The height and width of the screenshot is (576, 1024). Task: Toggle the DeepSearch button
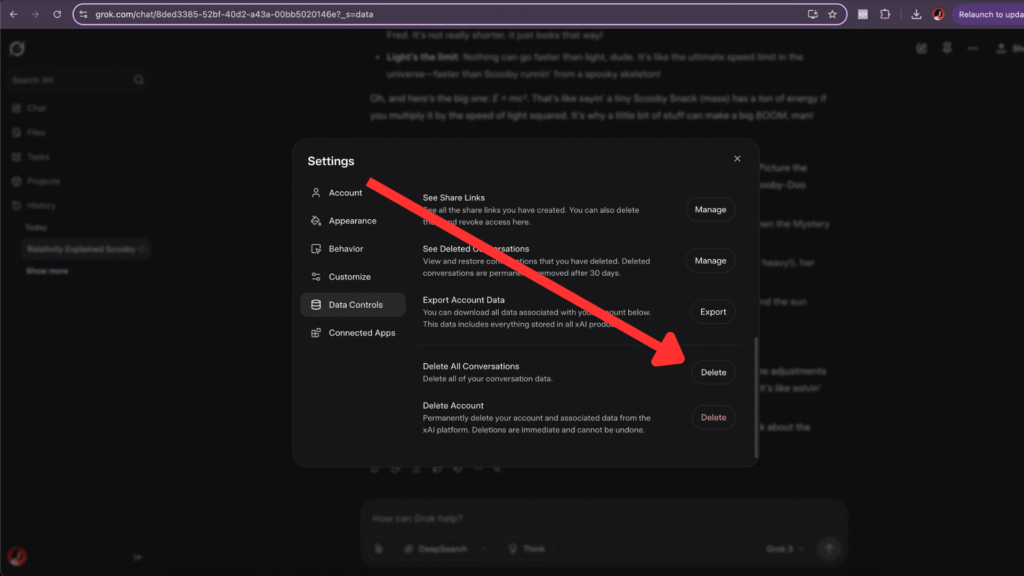pyautogui.click(x=436, y=549)
